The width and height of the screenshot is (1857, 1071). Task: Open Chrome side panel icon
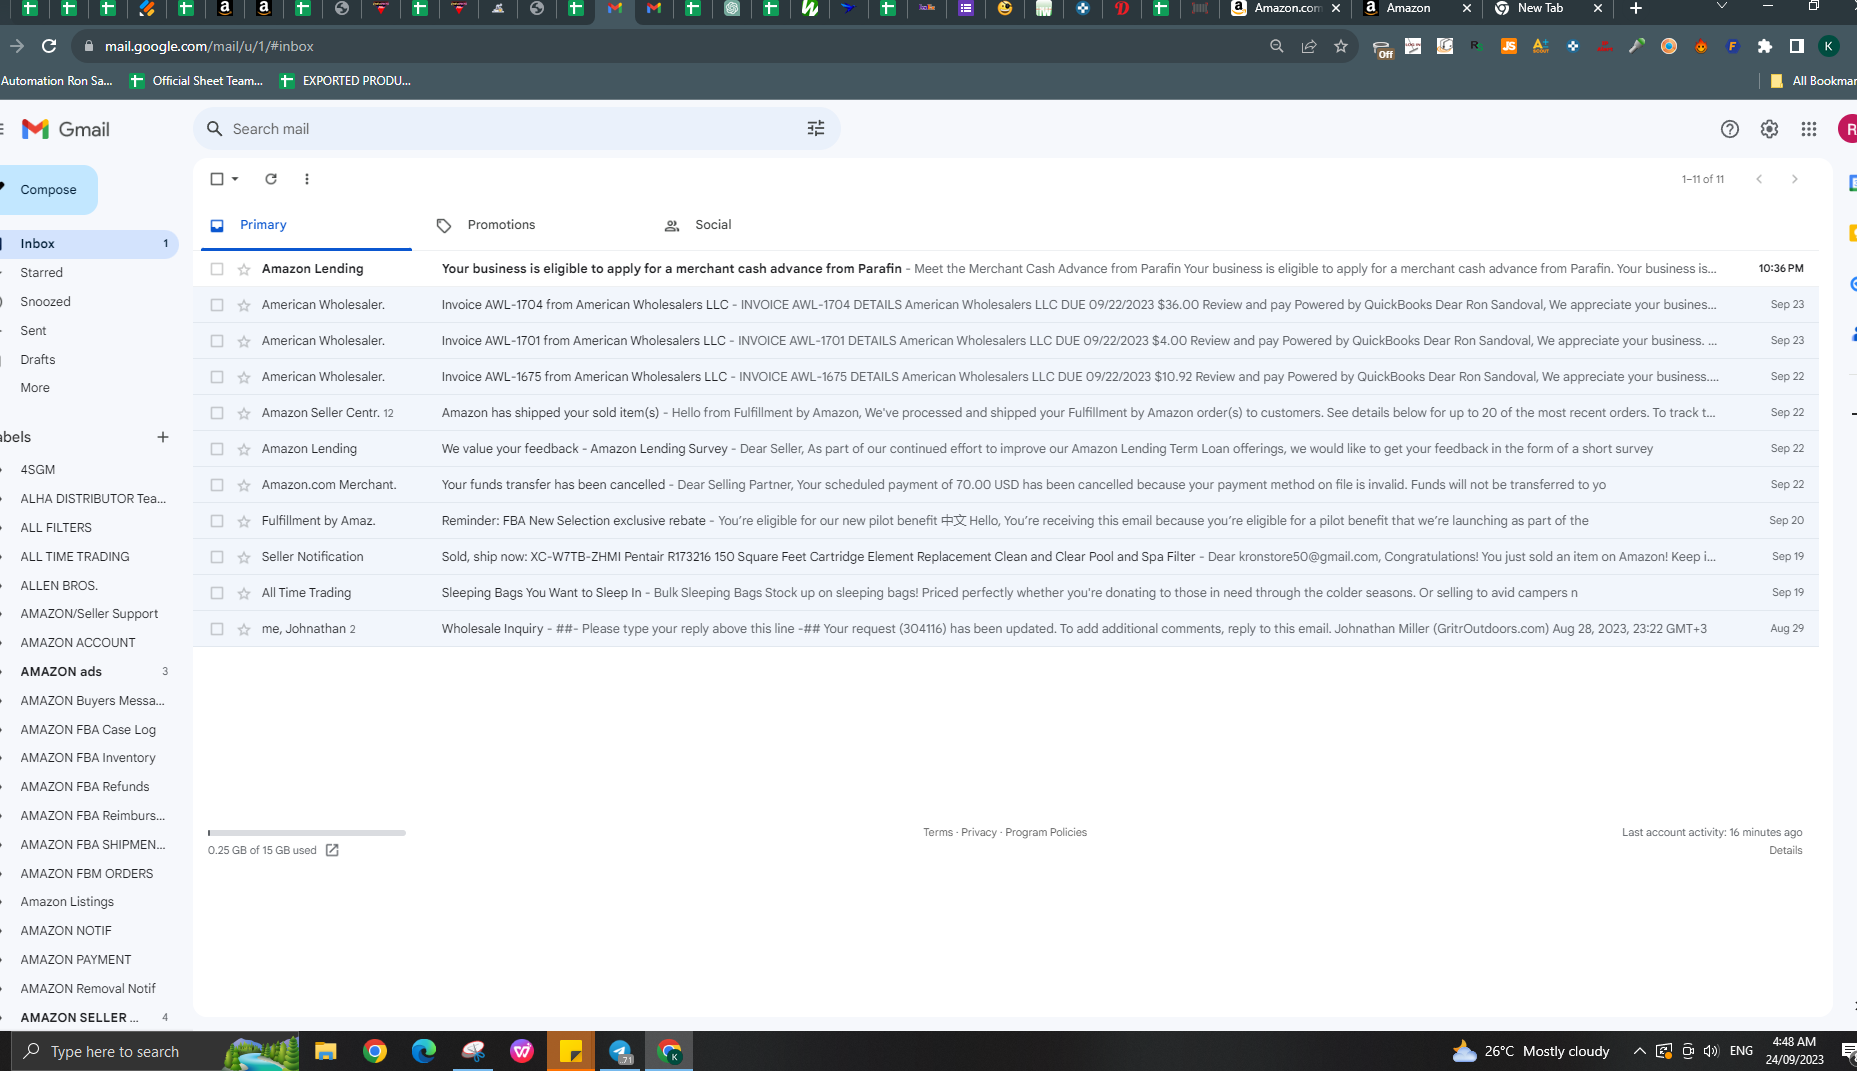1797,46
